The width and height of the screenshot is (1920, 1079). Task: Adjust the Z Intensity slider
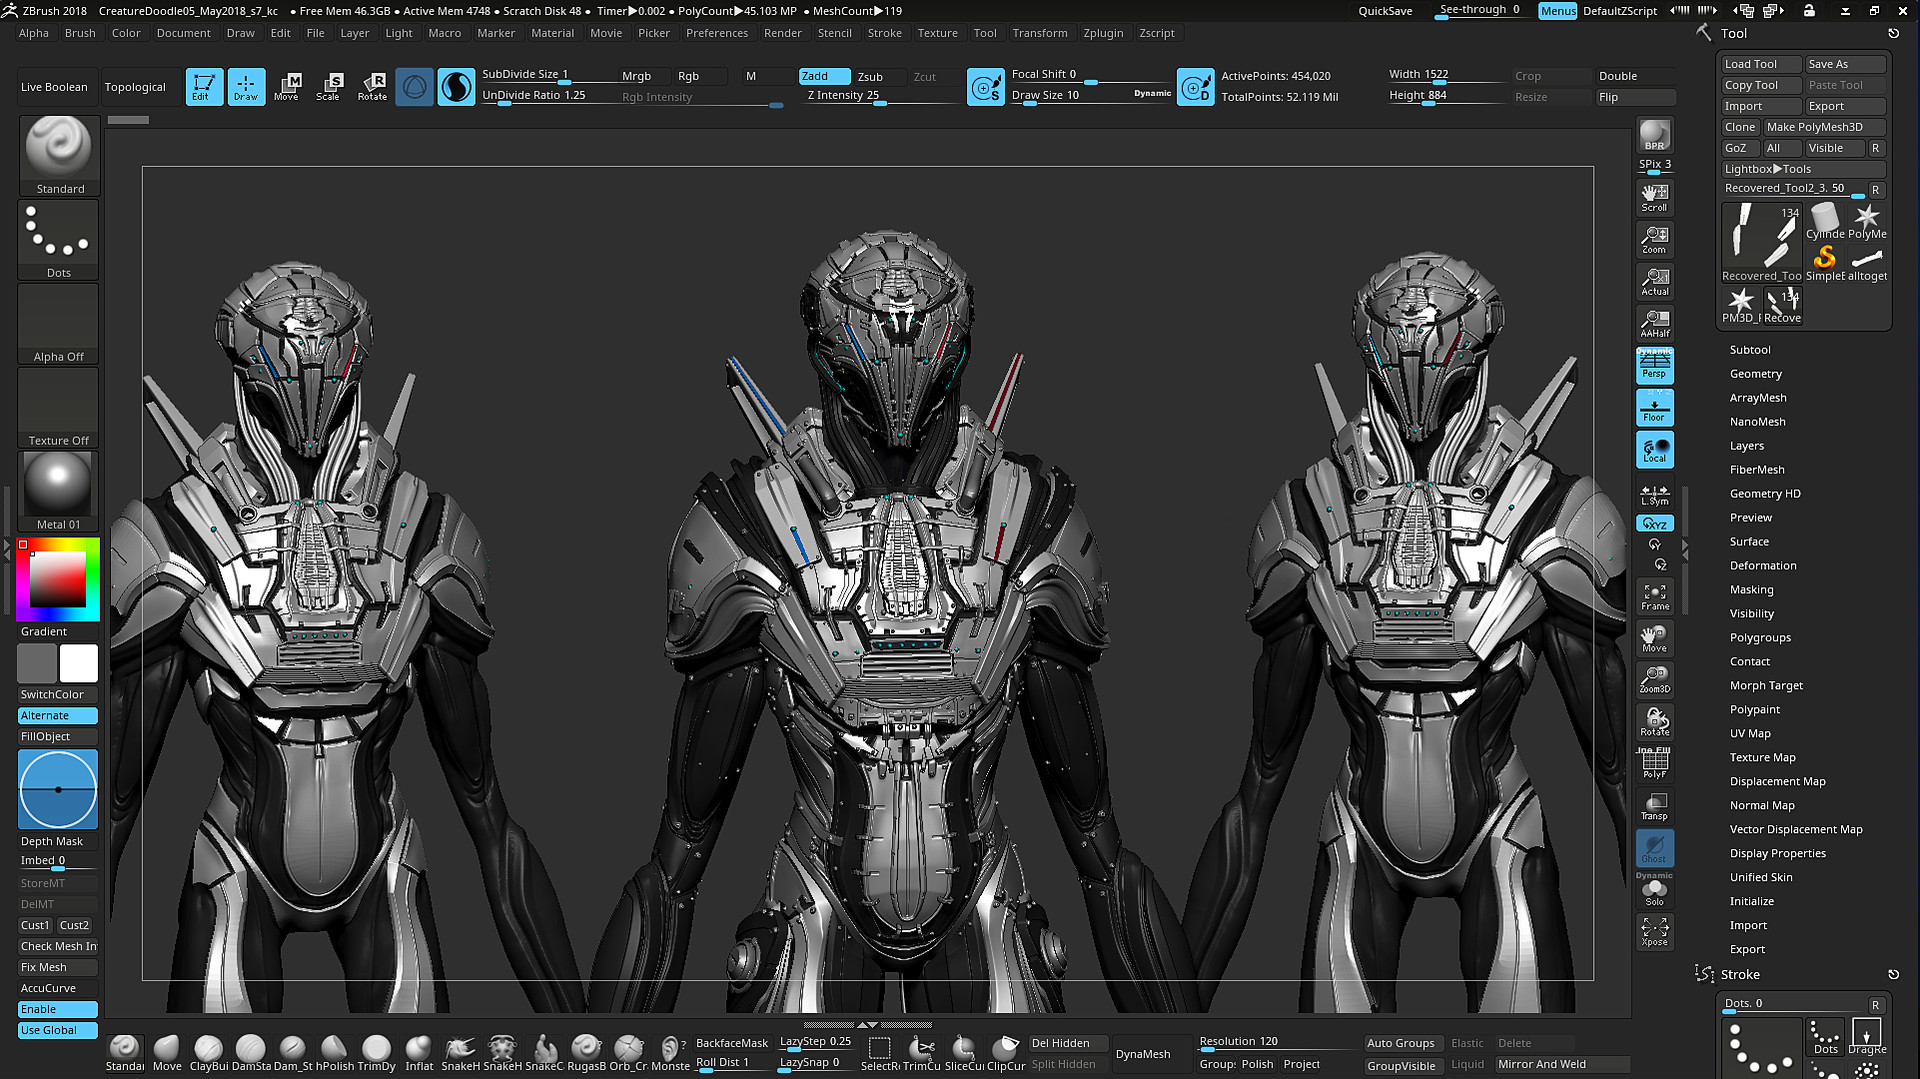pyautogui.click(x=880, y=96)
